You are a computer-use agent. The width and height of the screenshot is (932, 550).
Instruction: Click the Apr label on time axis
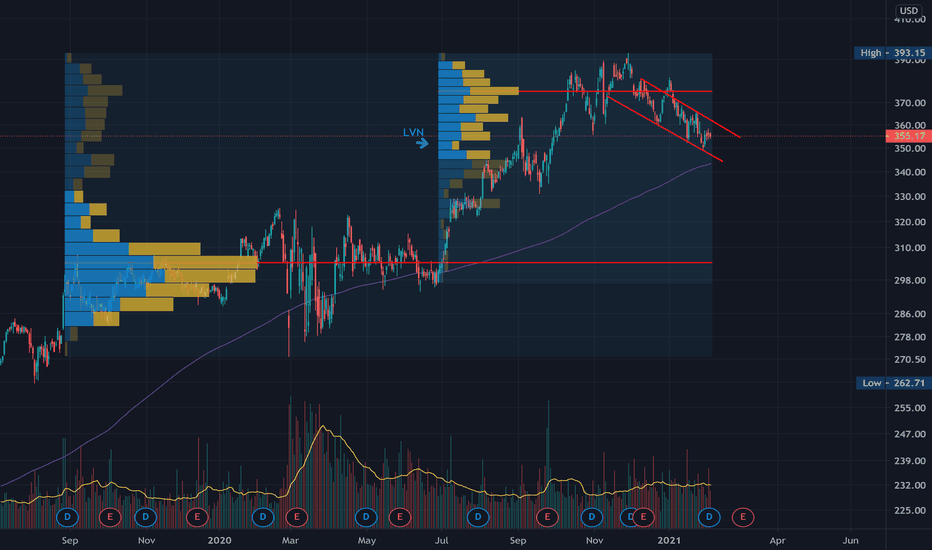[777, 540]
